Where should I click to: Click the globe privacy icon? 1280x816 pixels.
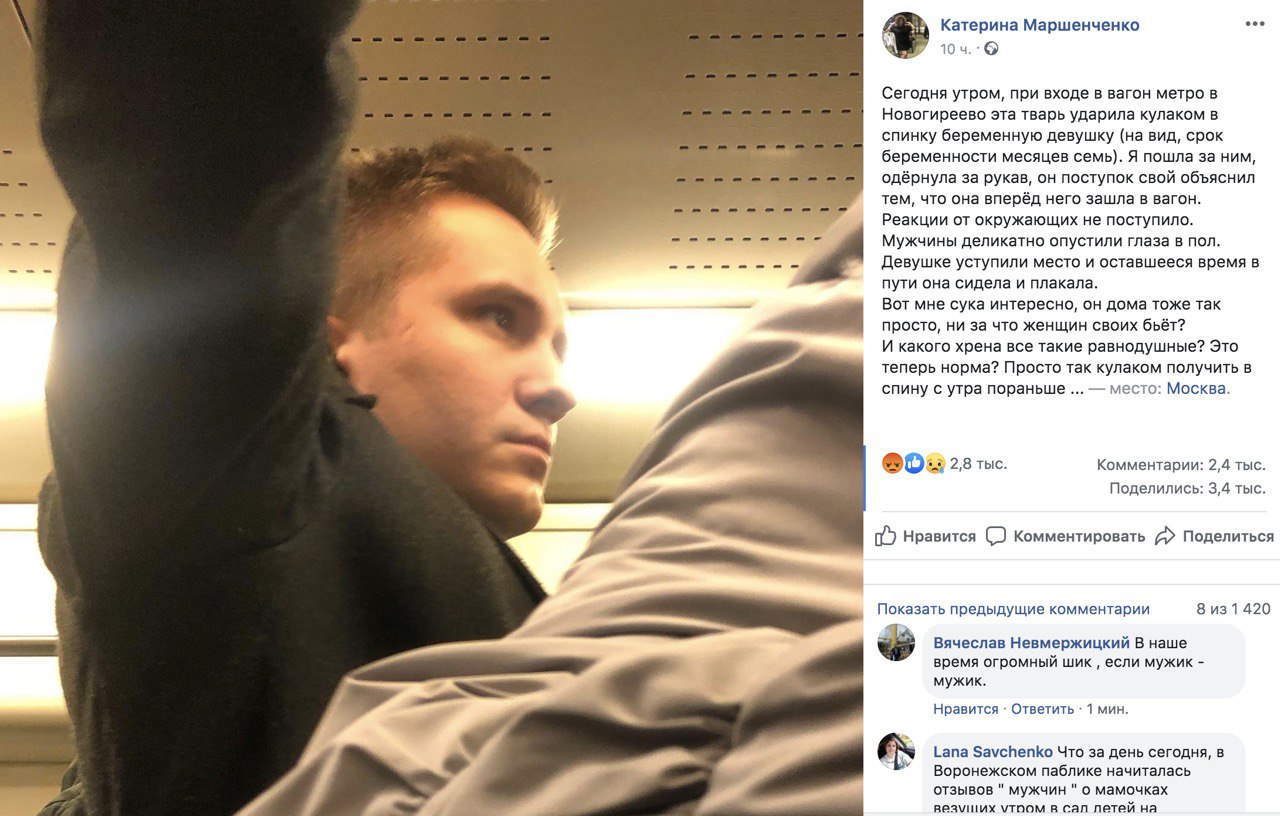(991, 48)
